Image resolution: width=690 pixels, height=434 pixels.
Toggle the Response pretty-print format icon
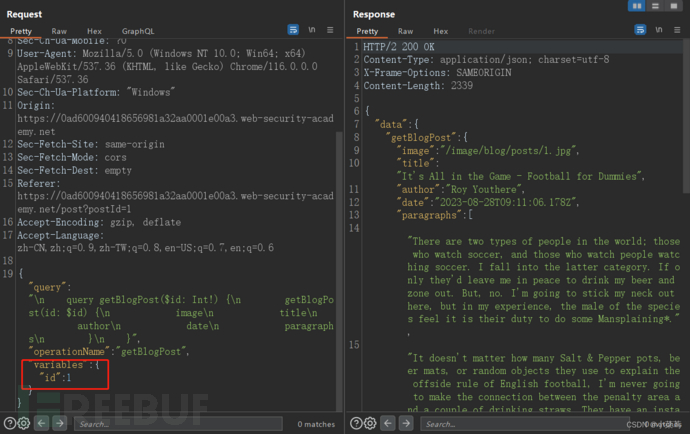tap(637, 31)
